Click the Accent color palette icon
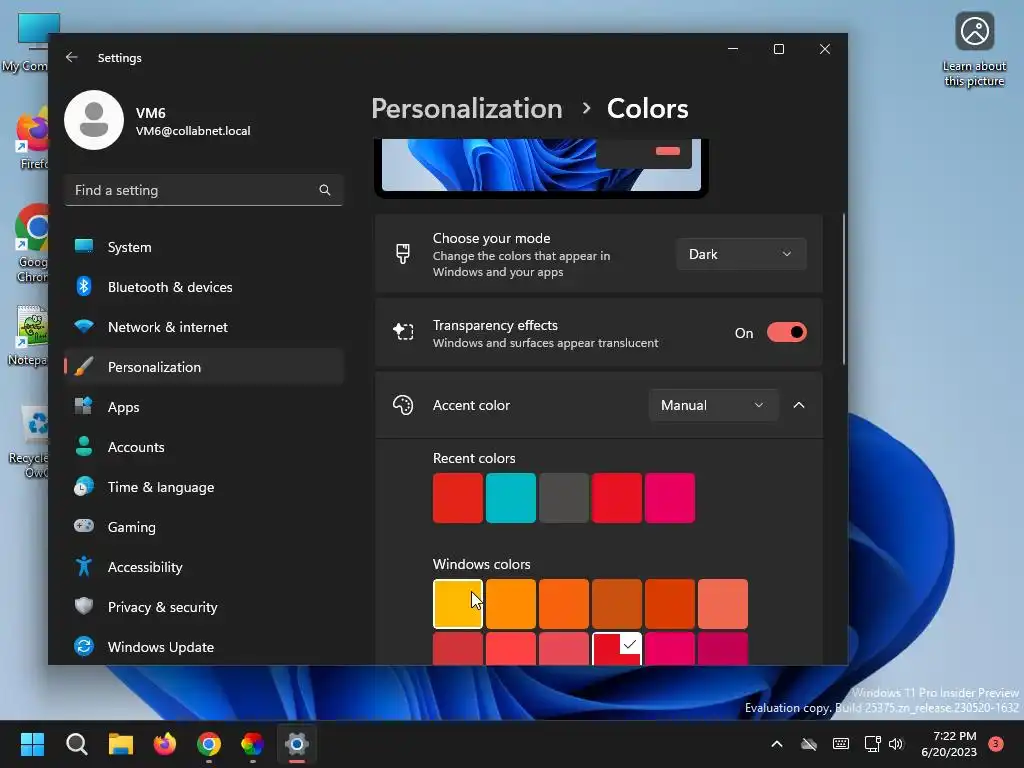 click(403, 405)
